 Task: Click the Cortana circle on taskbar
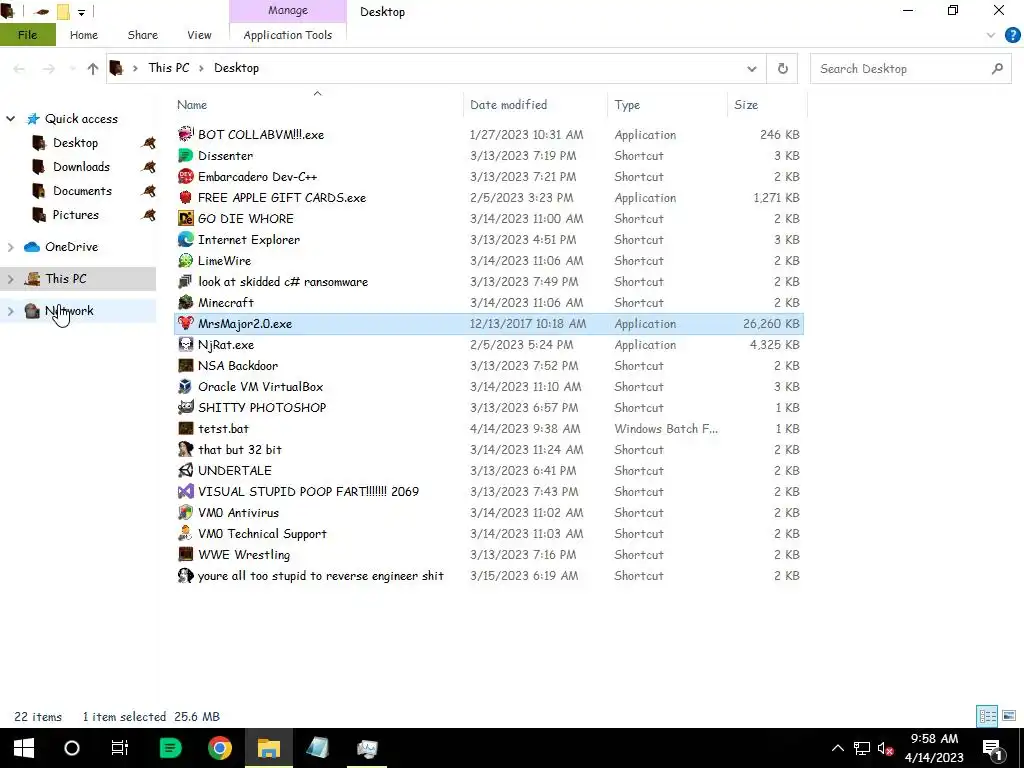point(72,748)
